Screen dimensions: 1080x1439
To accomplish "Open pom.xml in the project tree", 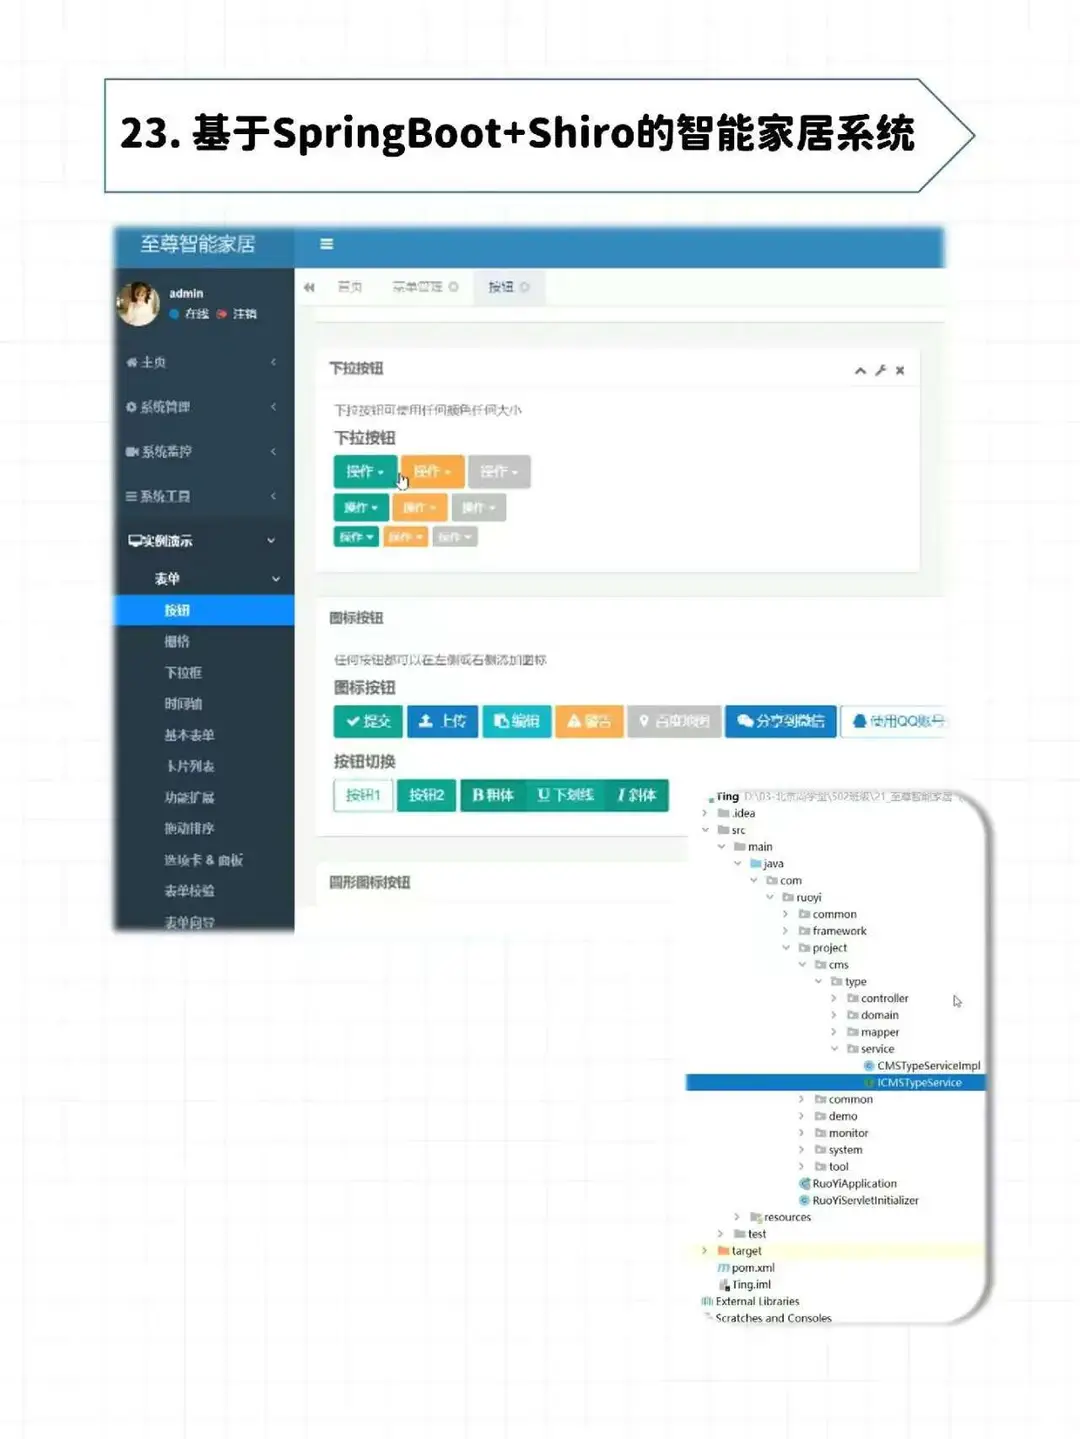I will [752, 1267].
